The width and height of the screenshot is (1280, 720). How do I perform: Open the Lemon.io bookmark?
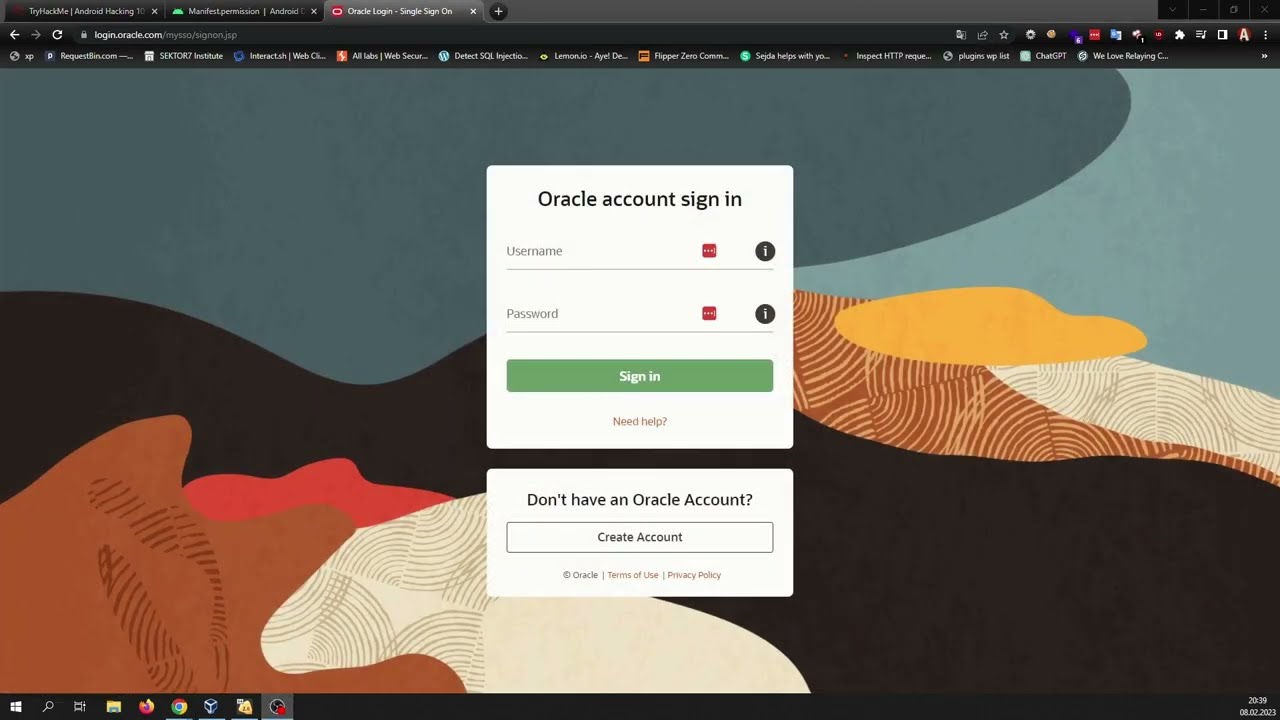pyautogui.click(x=583, y=56)
